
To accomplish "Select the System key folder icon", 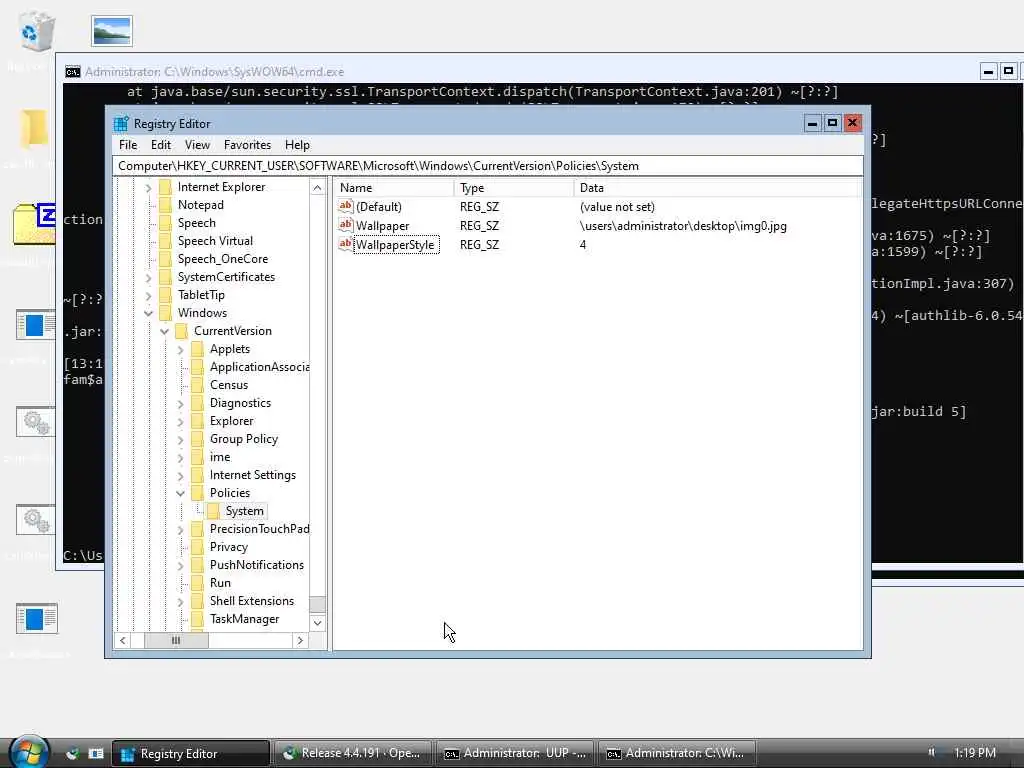I will (214, 511).
